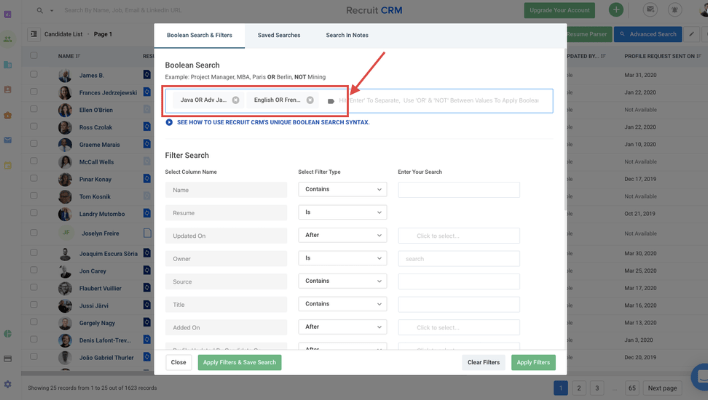
Task: Open the Added On 'After' dropdown
Action: click(342, 327)
